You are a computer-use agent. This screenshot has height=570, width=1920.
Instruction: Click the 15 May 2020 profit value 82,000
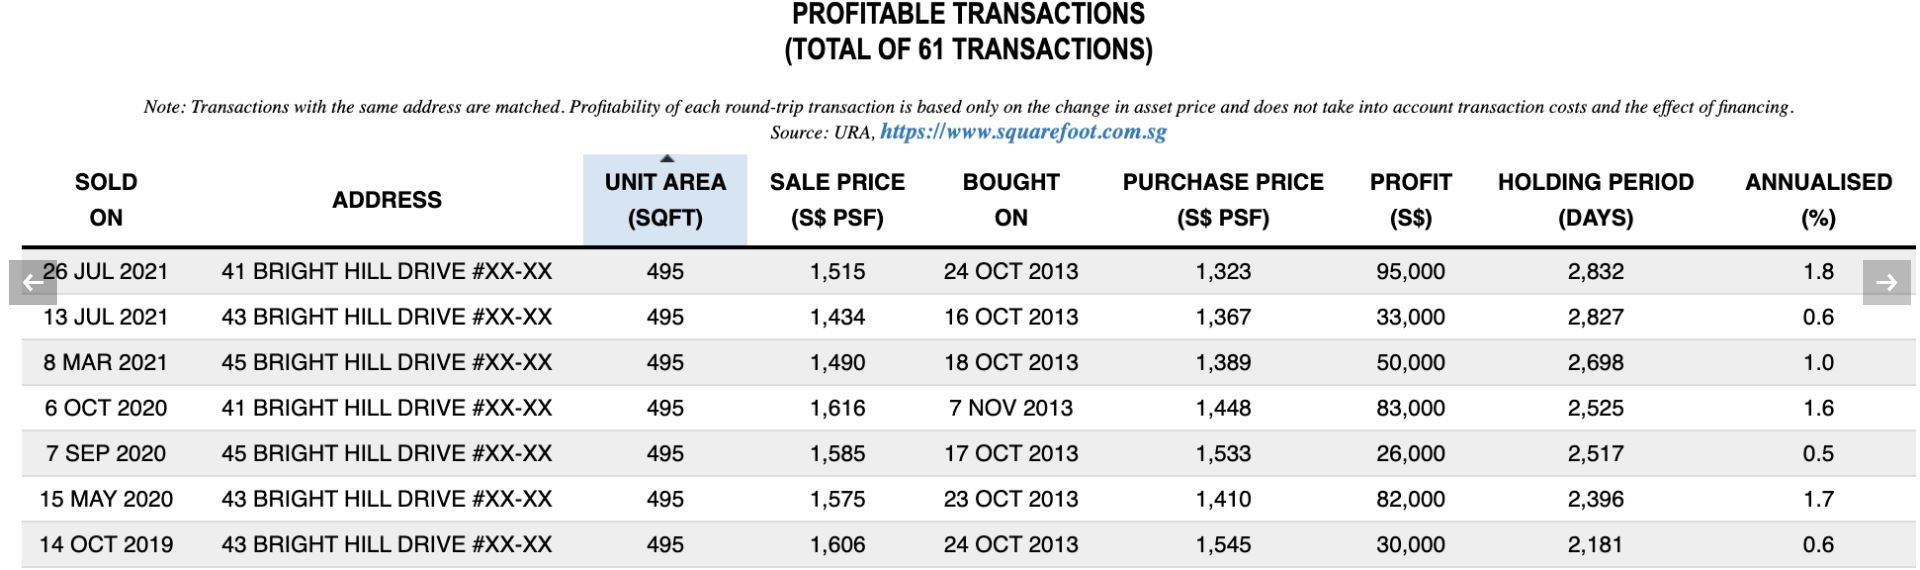pos(1410,499)
